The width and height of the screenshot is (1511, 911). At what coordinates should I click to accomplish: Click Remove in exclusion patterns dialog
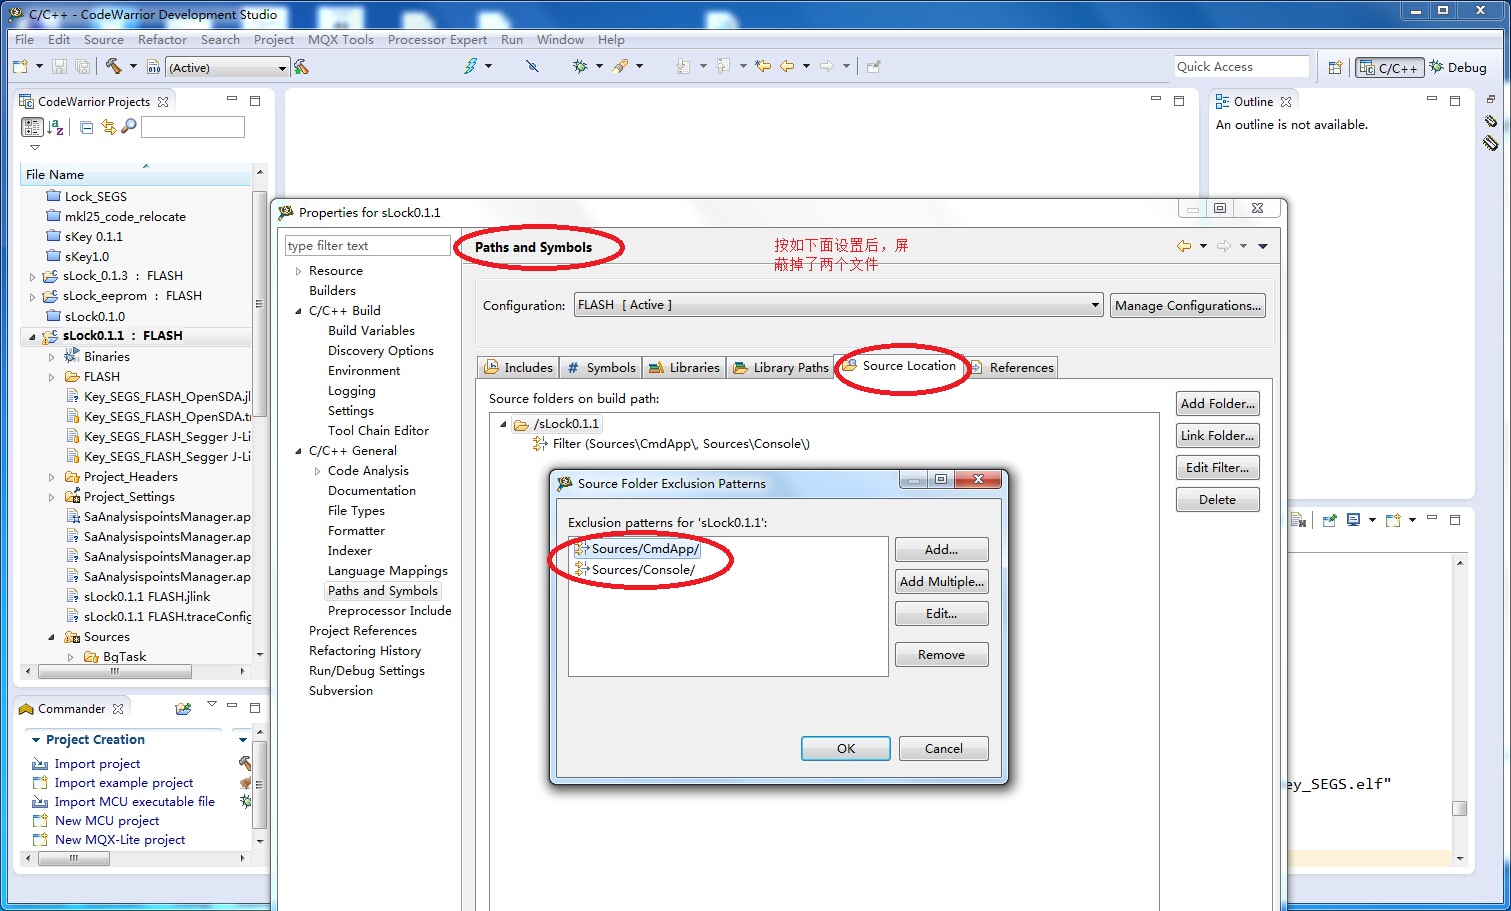pyautogui.click(x=941, y=655)
